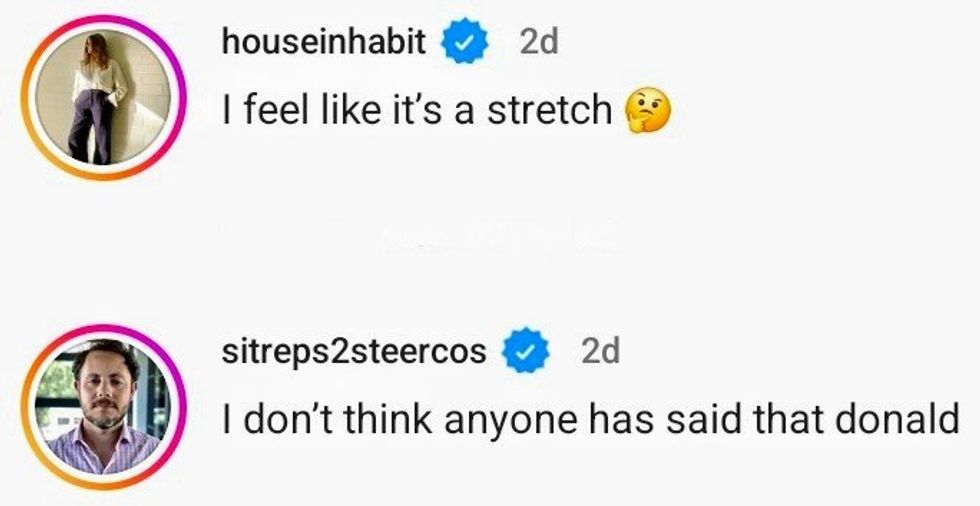The image size is (980, 506).
Task: Select the comment "I feel like it's a stretch"
Action: (418, 110)
